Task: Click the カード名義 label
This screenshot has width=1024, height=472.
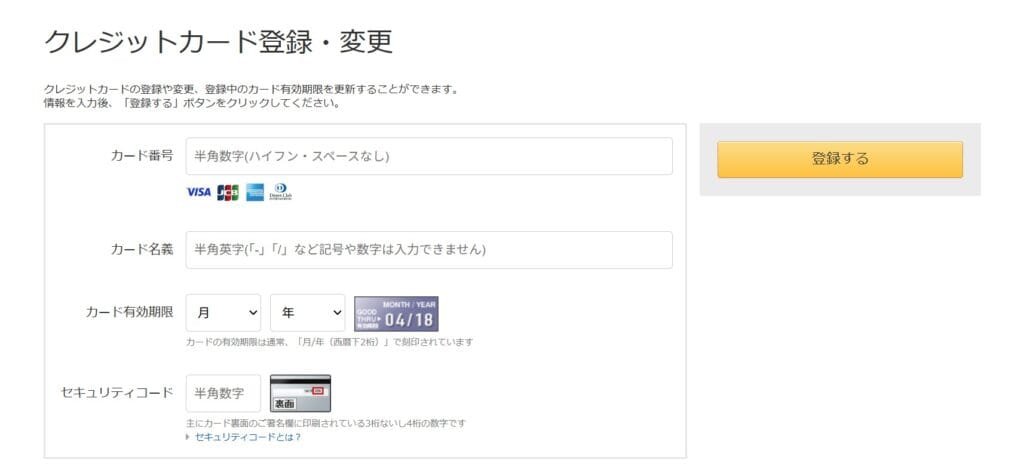Action: click(x=142, y=249)
